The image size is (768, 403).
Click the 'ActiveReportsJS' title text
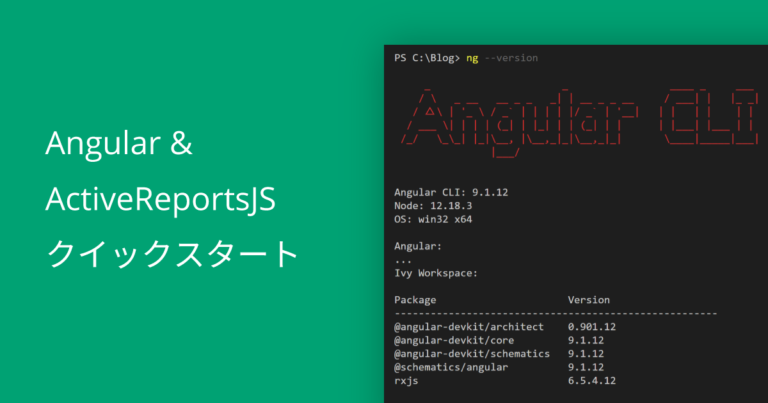pos(161,199)
